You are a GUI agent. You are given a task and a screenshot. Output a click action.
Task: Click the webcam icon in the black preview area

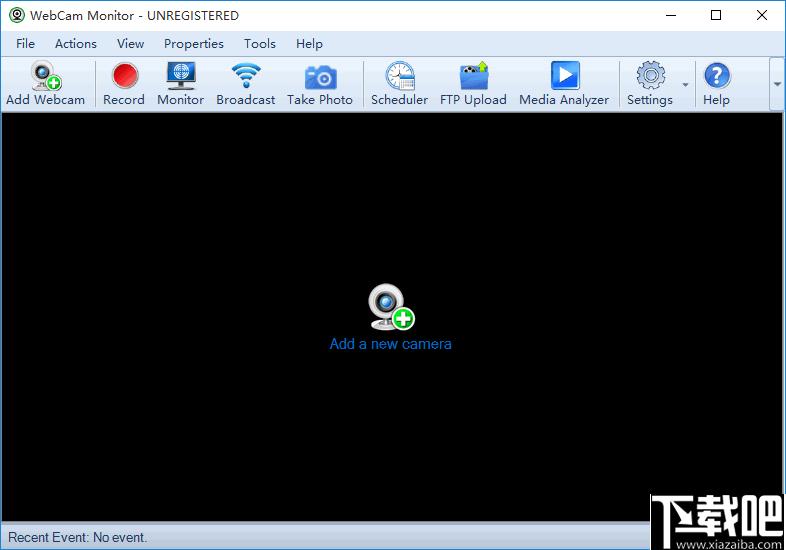click(x=390, y=307)
